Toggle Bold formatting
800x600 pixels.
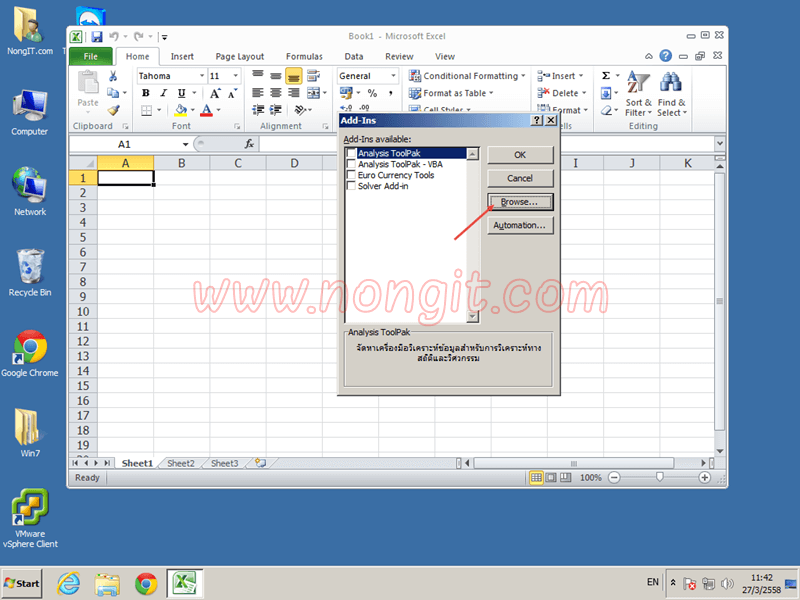tap(146, 93)
